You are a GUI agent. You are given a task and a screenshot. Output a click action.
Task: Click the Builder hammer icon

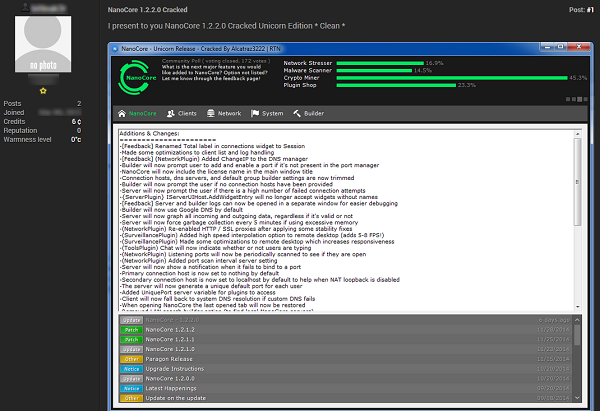[297, 113]
